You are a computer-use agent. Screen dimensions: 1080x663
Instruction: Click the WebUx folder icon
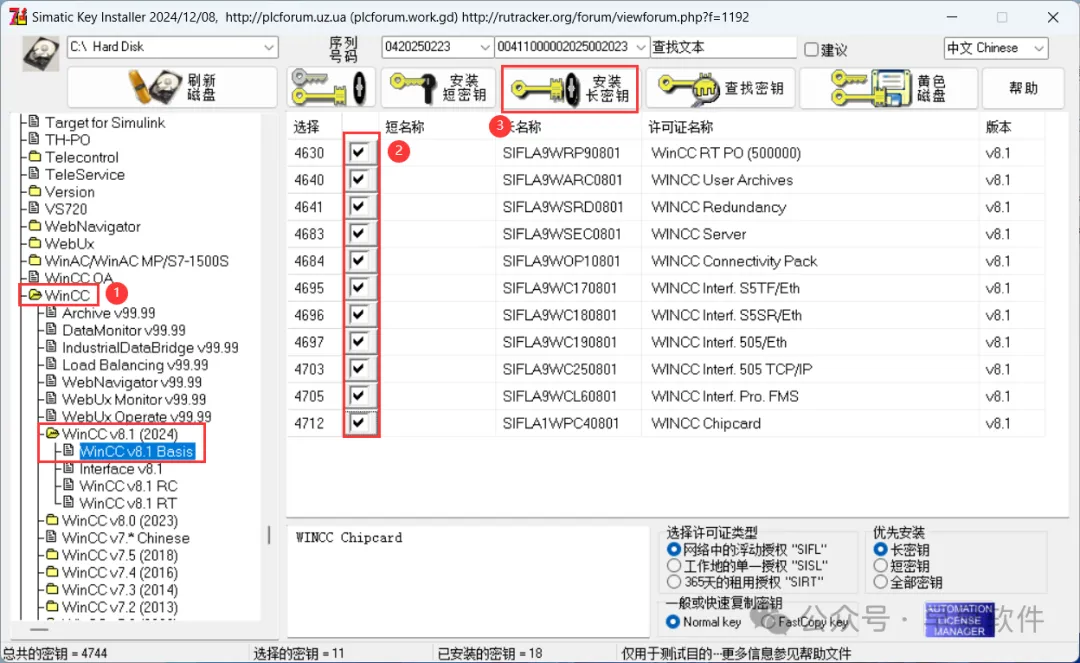pos(34,243)
